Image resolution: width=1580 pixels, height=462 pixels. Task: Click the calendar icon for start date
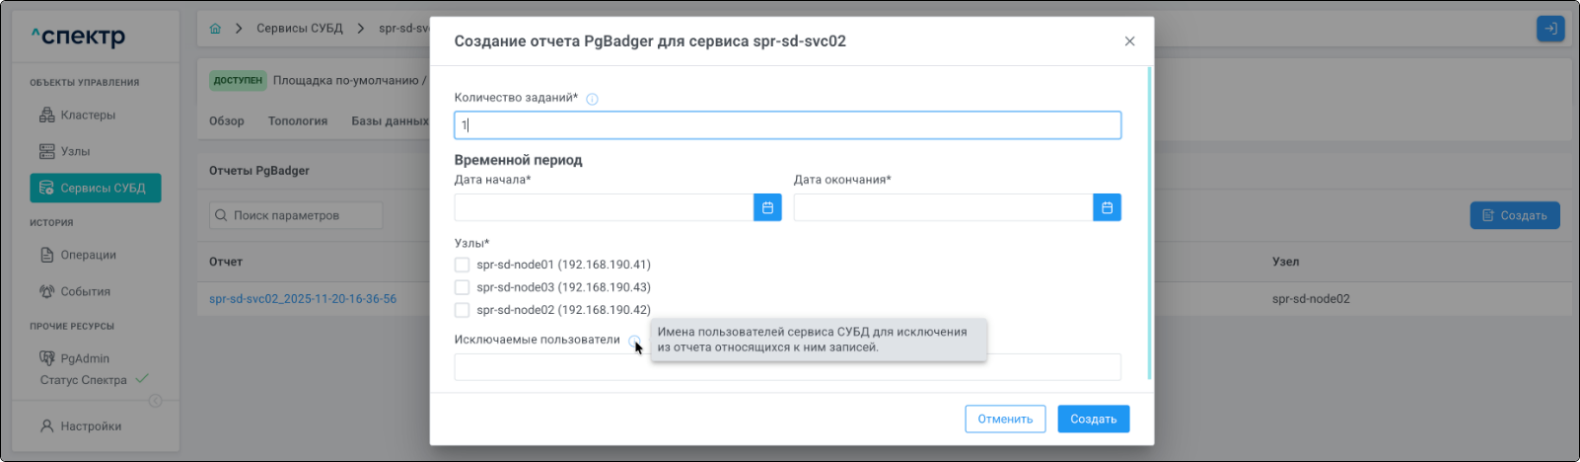click(x=767, y=208)
